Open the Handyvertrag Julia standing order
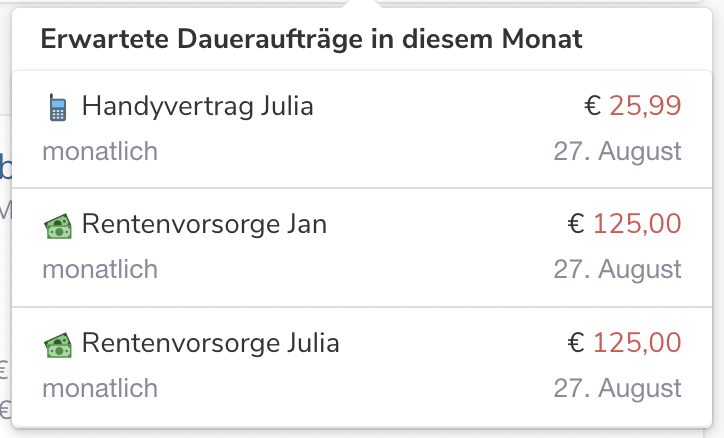724x438 pixels. coord(362,129)
